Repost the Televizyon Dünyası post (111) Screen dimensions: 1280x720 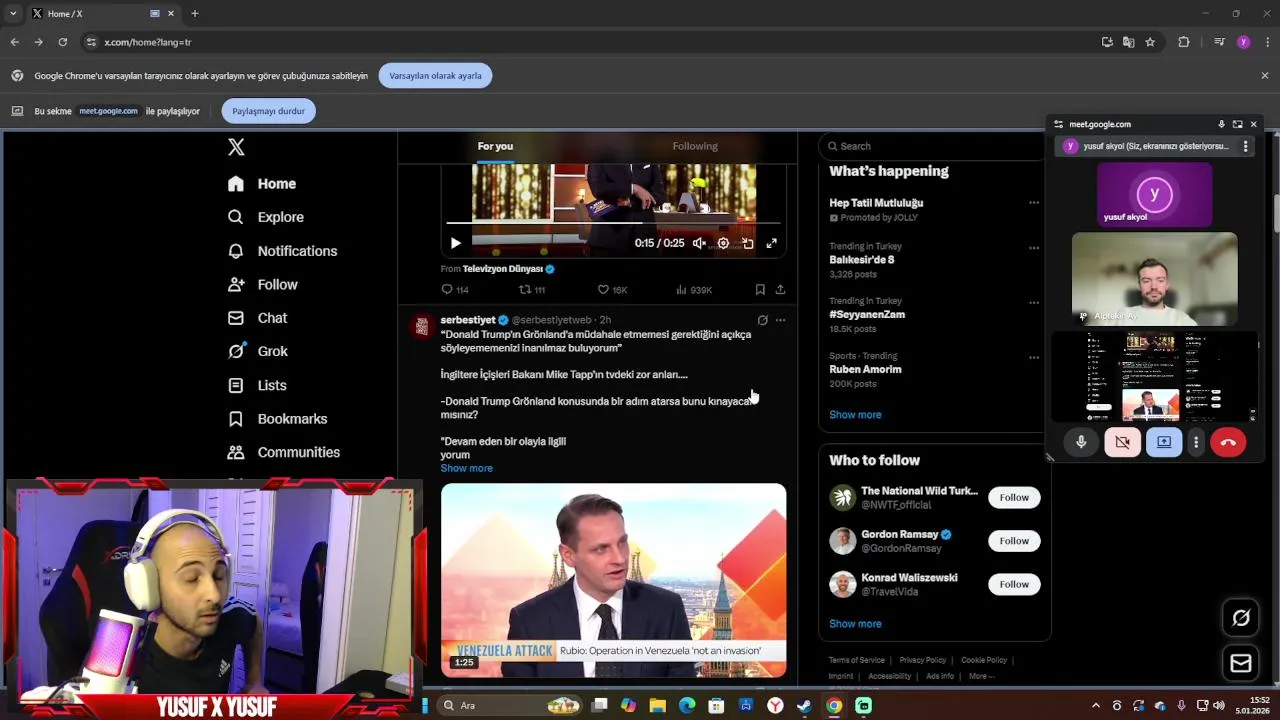coord(532,290)
